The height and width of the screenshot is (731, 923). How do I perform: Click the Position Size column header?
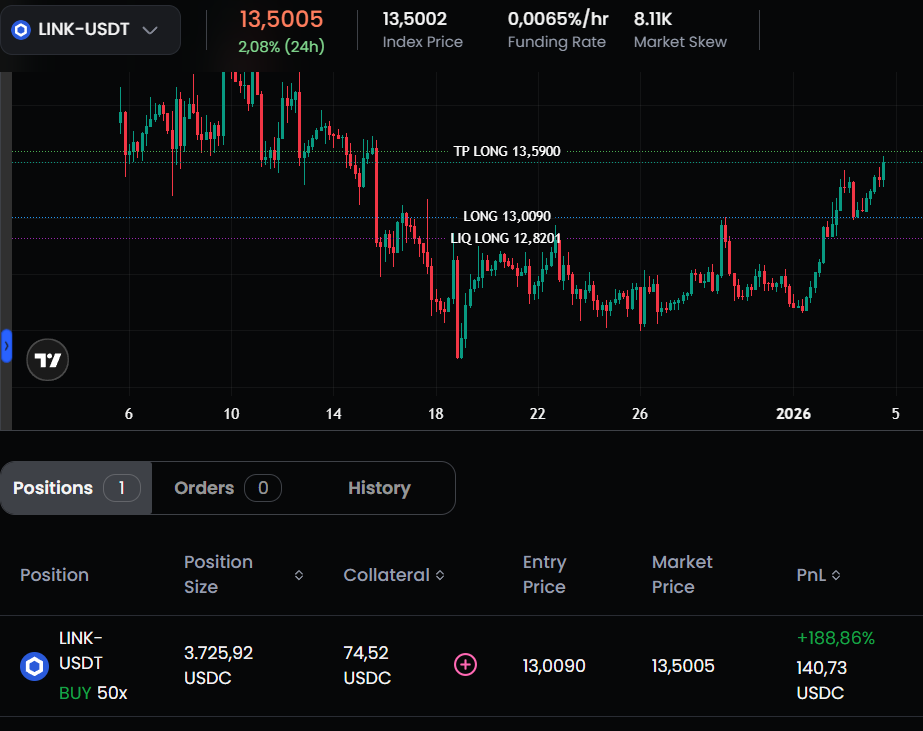[x=218, y=574]
